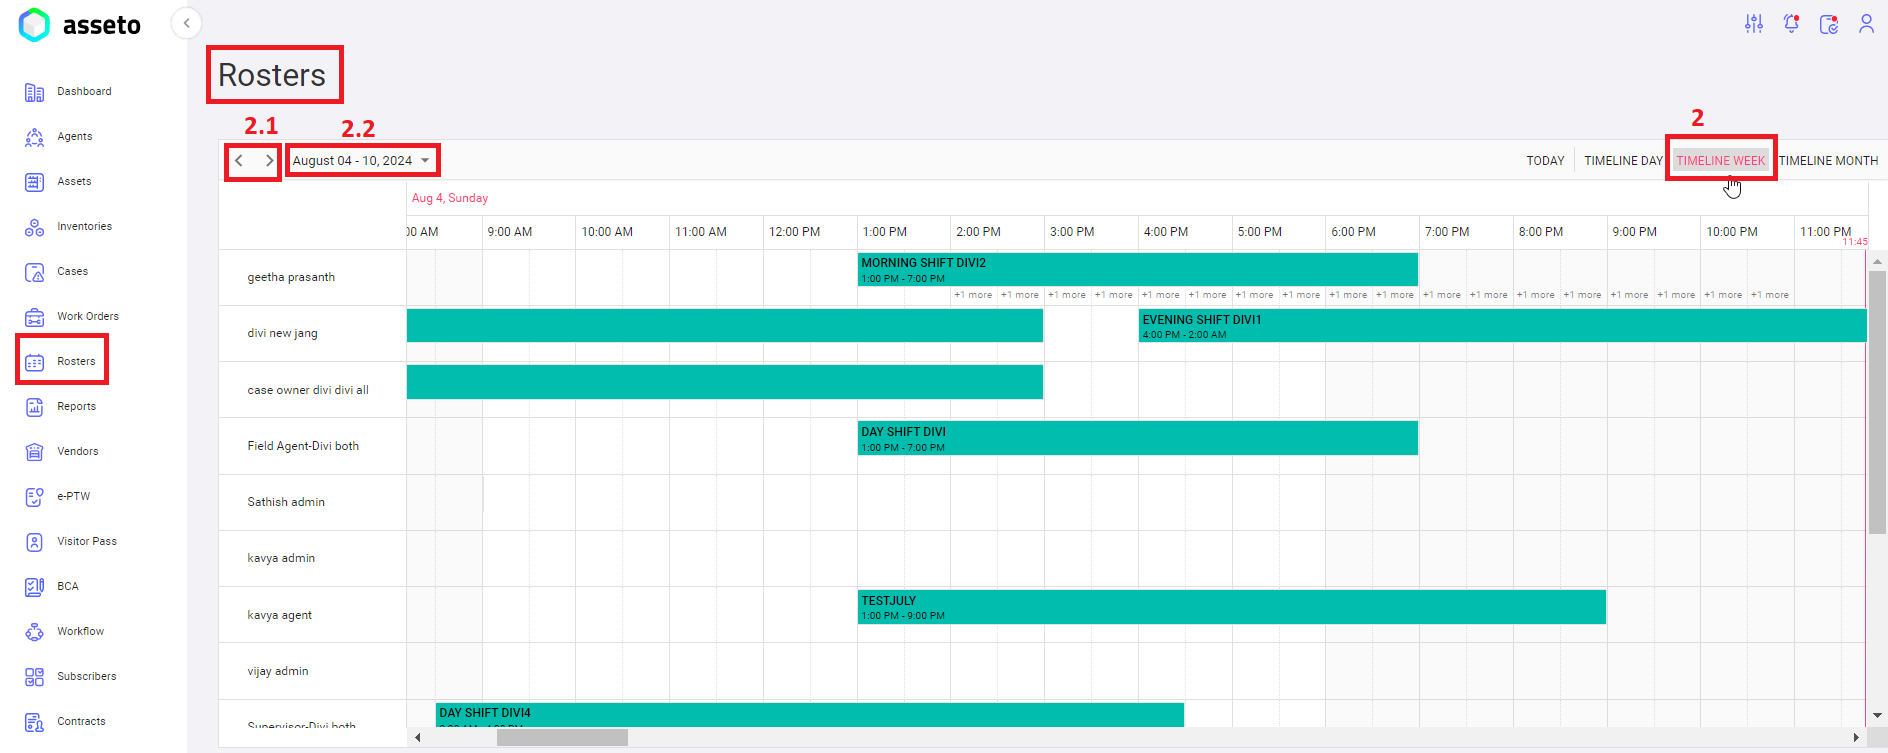
Task: Switch to TIMELINE DAY view
Action: point(1623,161)
